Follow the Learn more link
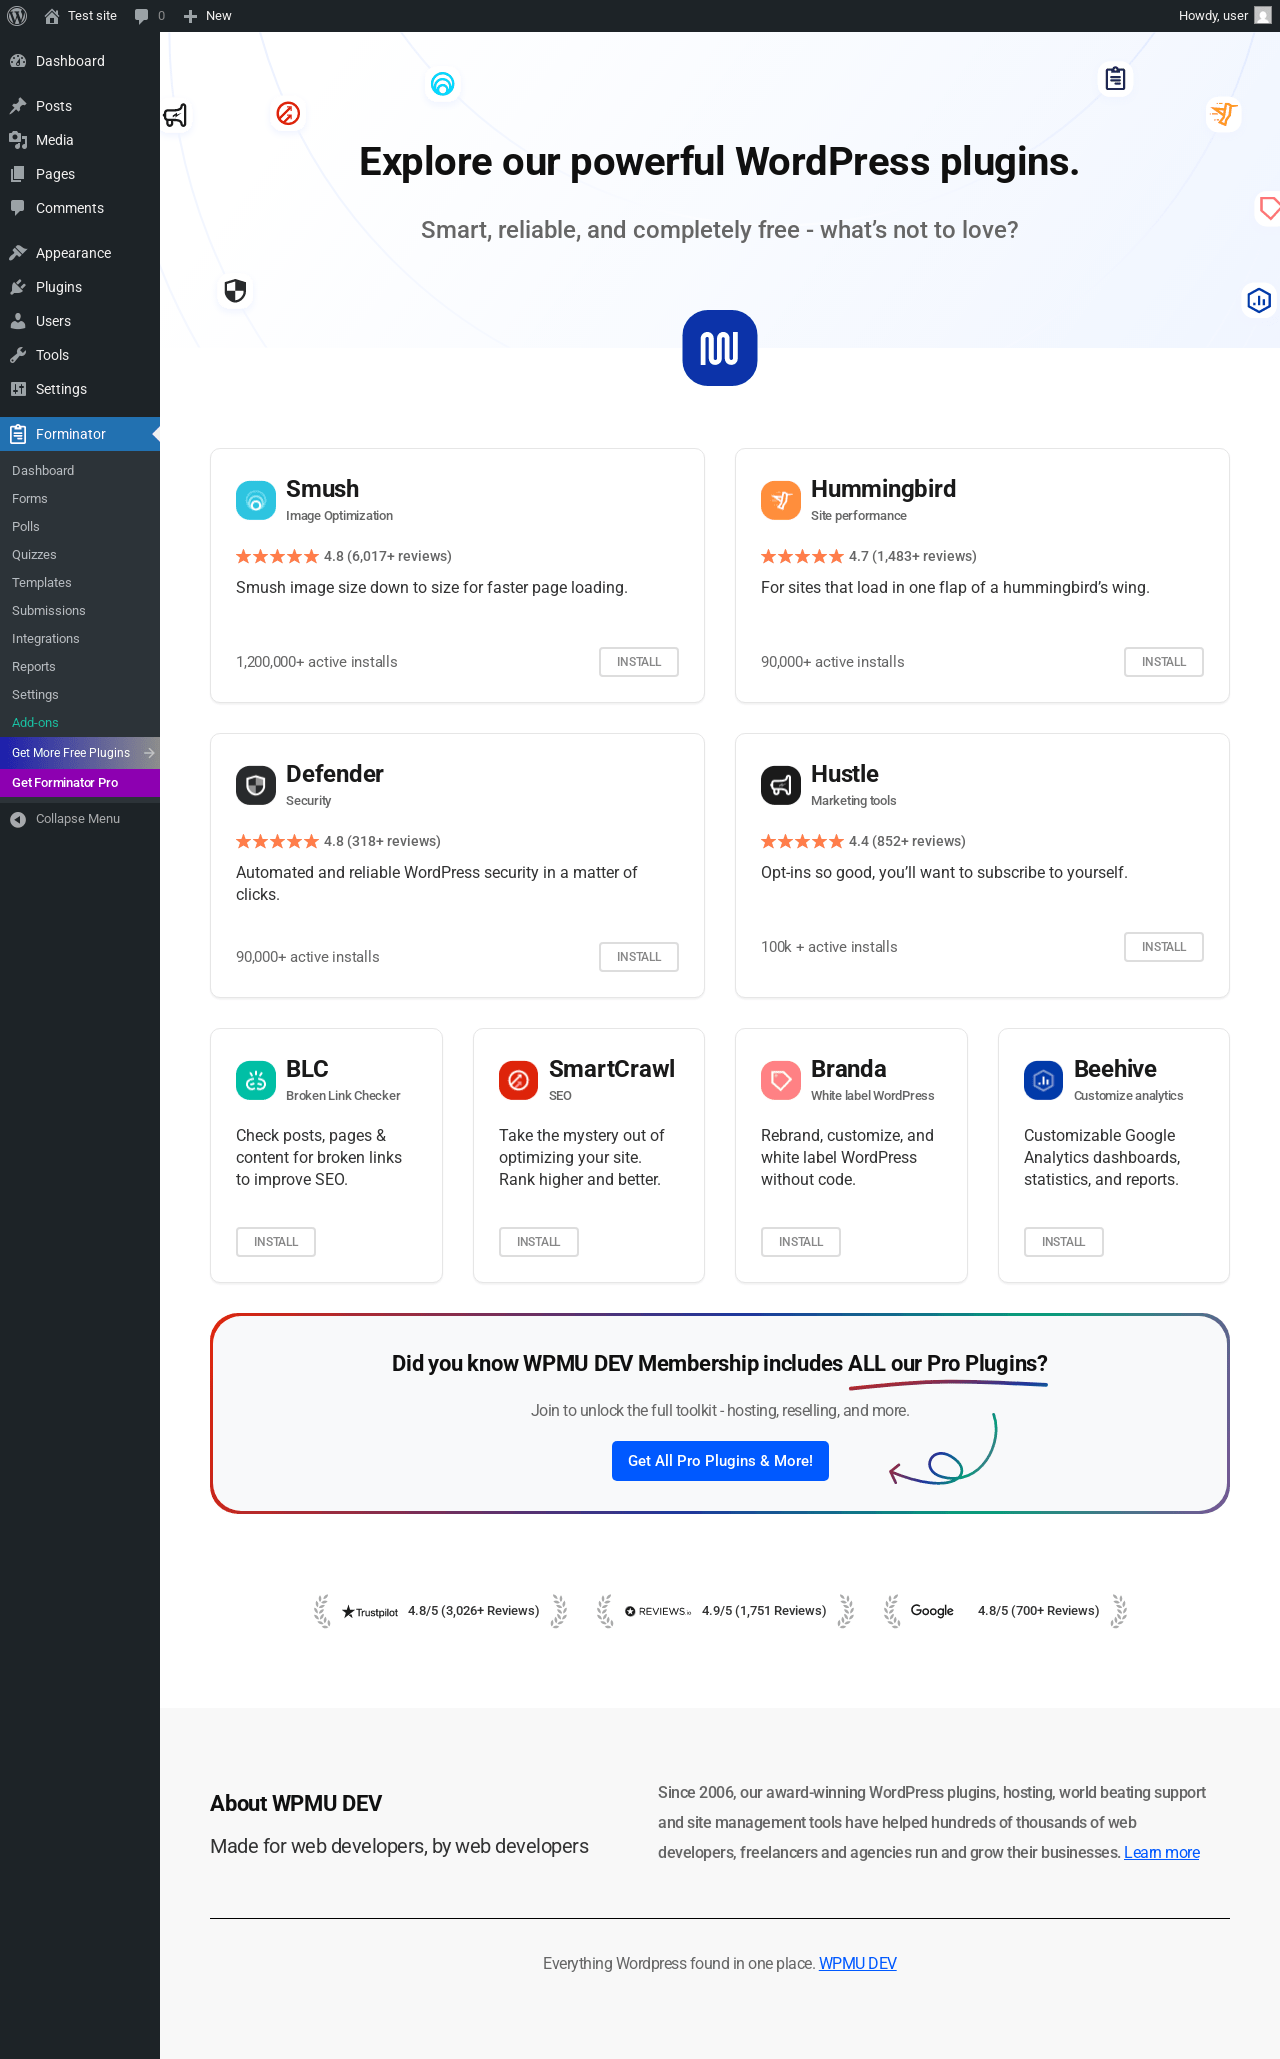1280x2059 pixels. pos(1162,1853)
